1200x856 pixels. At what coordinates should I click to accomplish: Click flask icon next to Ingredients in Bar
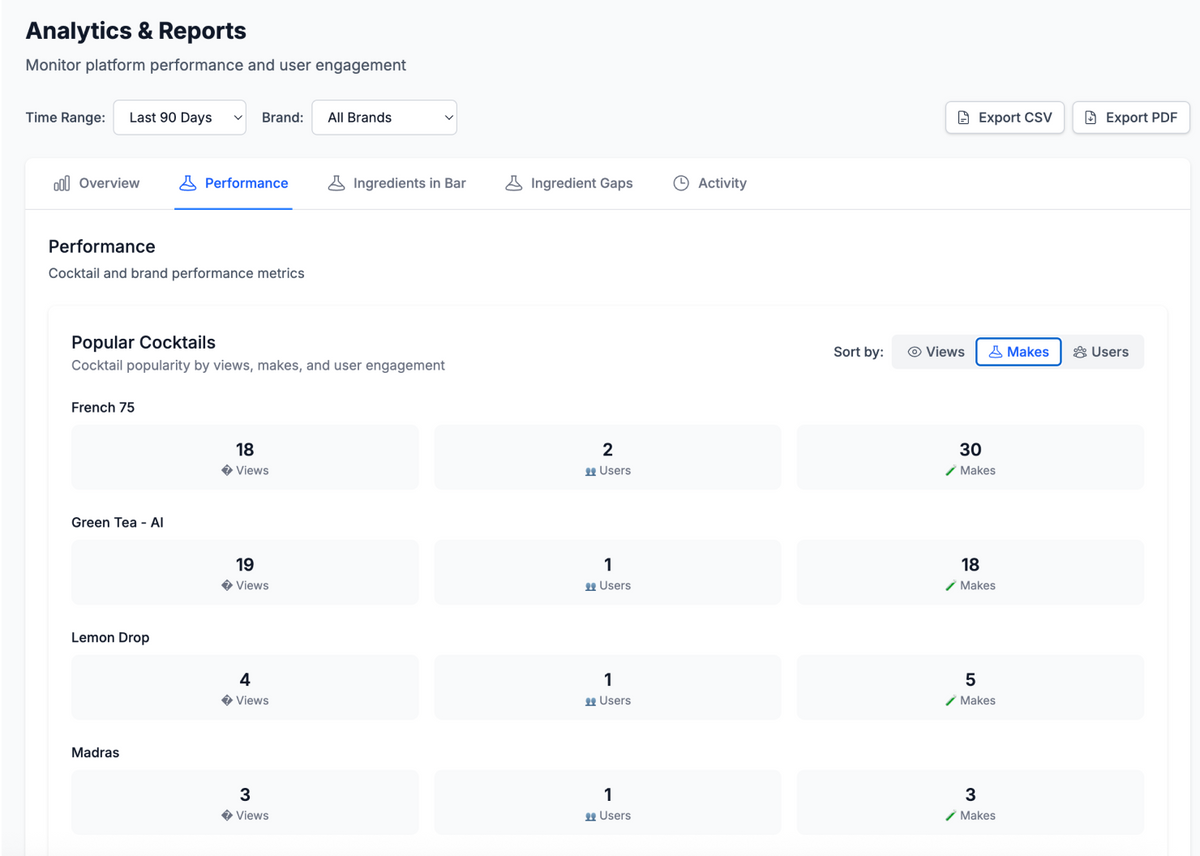(336, 183)
